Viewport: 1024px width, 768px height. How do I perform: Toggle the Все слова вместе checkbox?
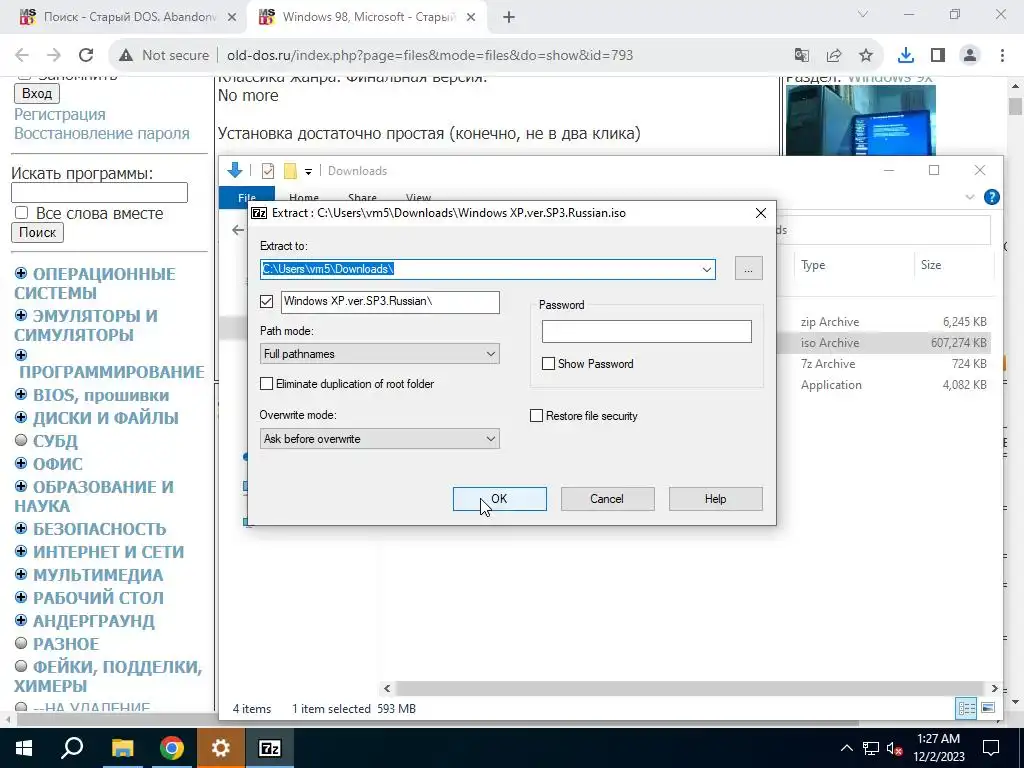coord(22,213)
